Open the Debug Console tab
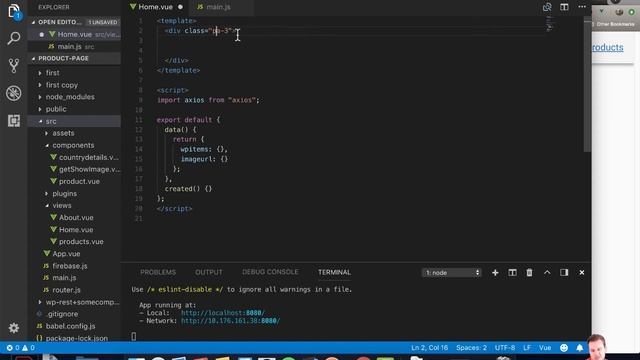This screenshot has width=640, height=360. 270,272
